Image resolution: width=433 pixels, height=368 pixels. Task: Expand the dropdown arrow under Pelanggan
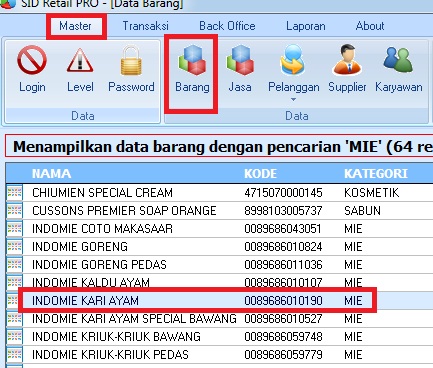293,99
